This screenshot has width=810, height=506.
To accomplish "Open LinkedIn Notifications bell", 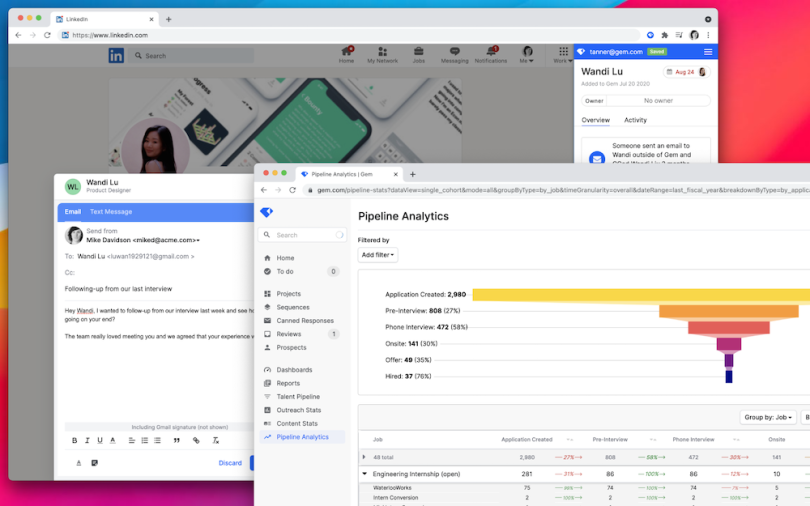I will click(x=491, y=55).
